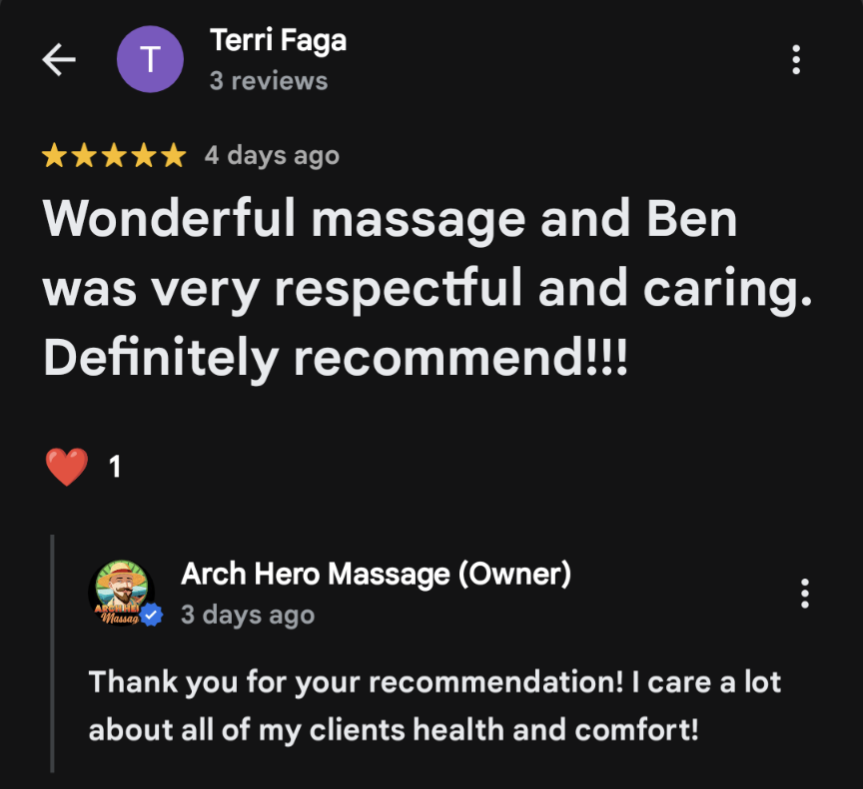The width and height of the screenshot is (863, 789).
Task: Open the Arch Hero Massage profile picture
Action: [122, 593]
